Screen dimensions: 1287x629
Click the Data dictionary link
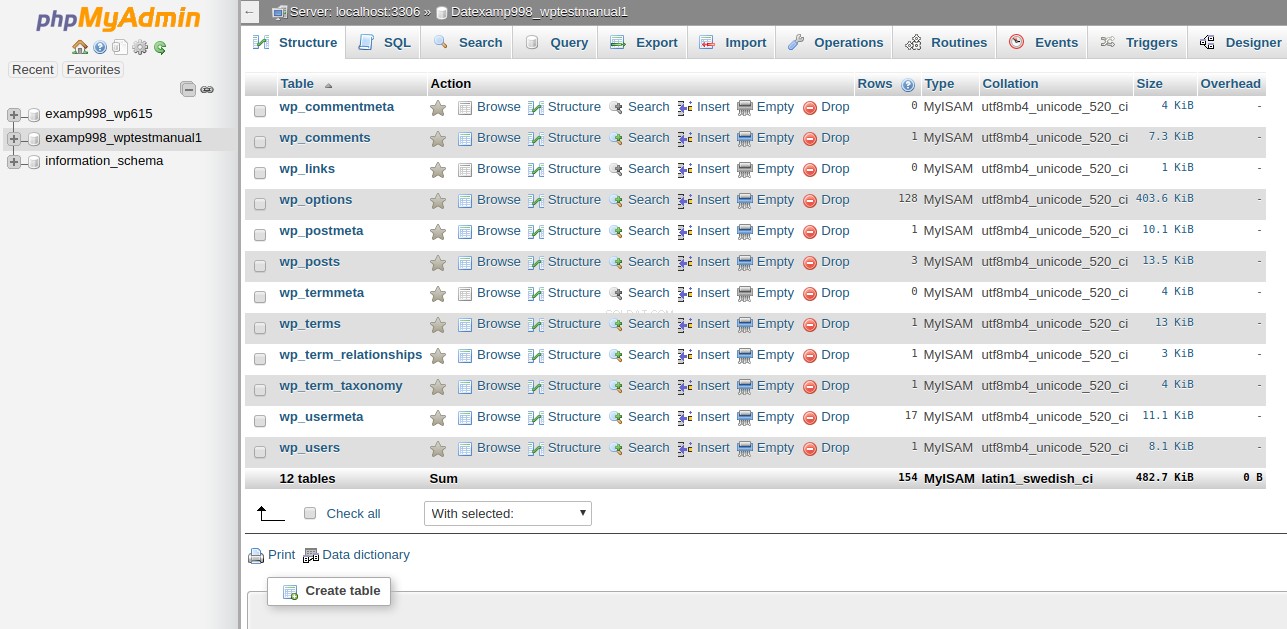coord(366,555)
